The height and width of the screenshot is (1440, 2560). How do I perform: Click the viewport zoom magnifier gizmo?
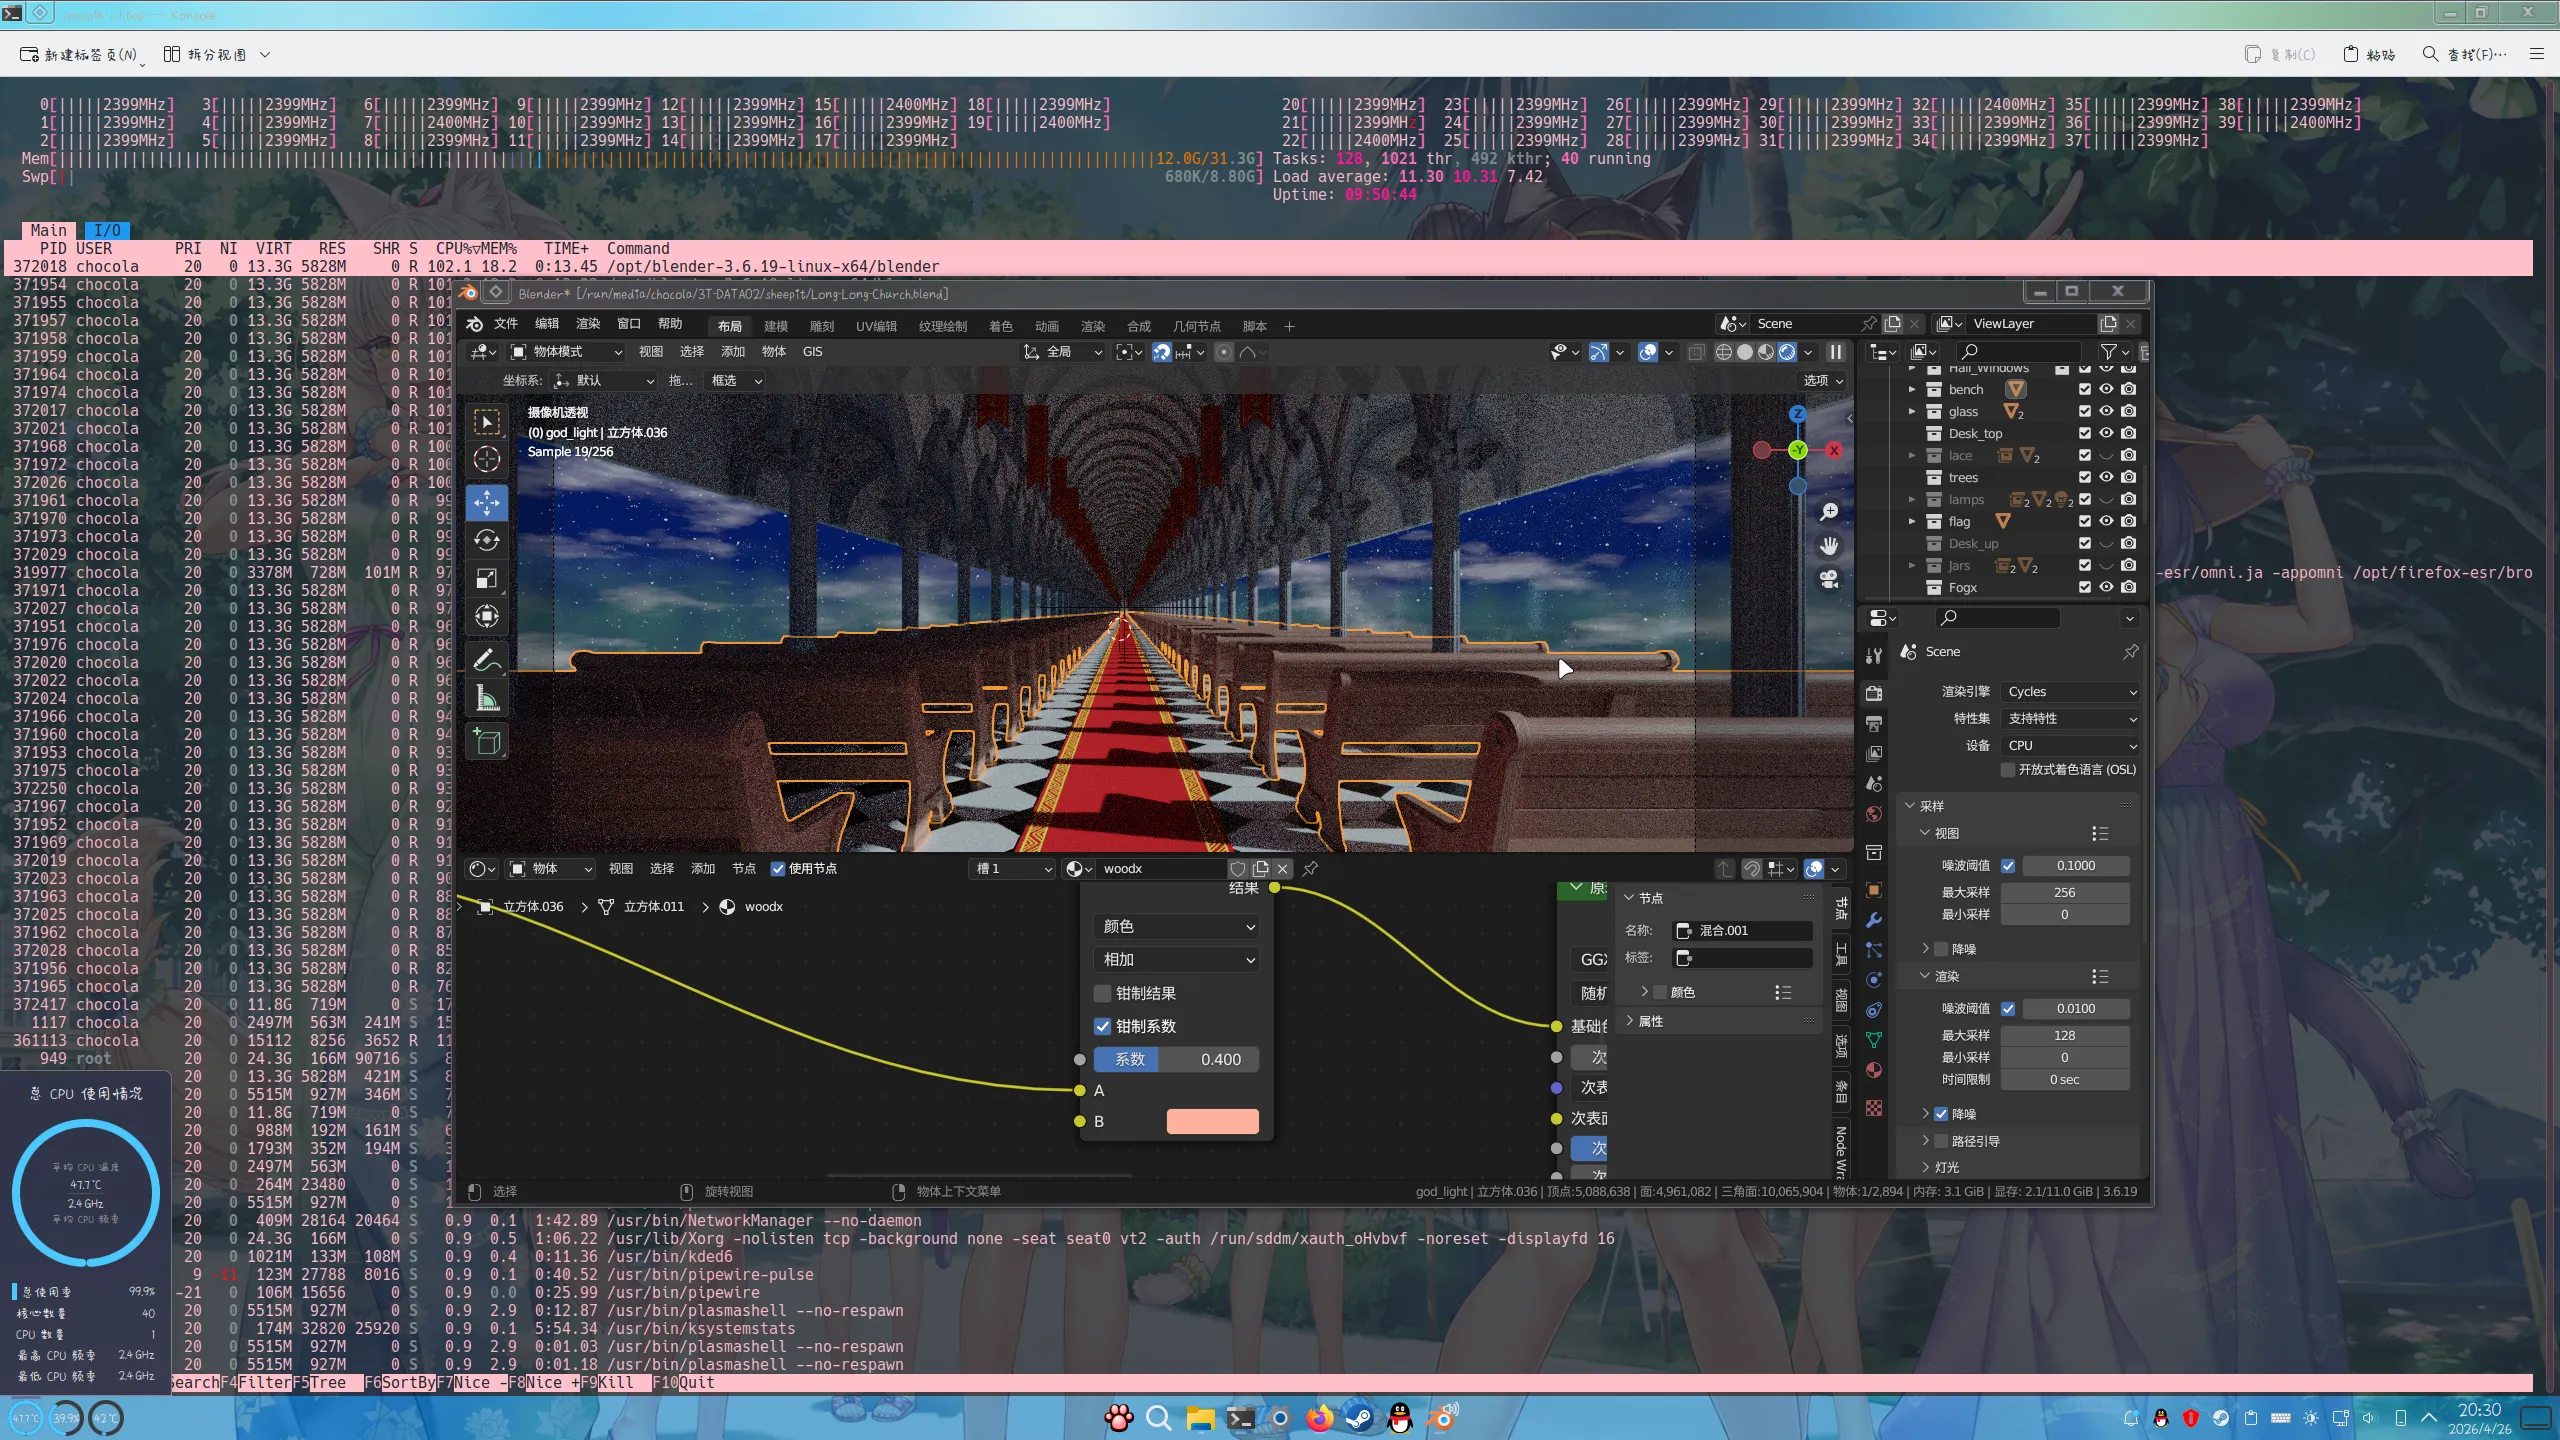pyautogui.click(x=1829, y=512)
